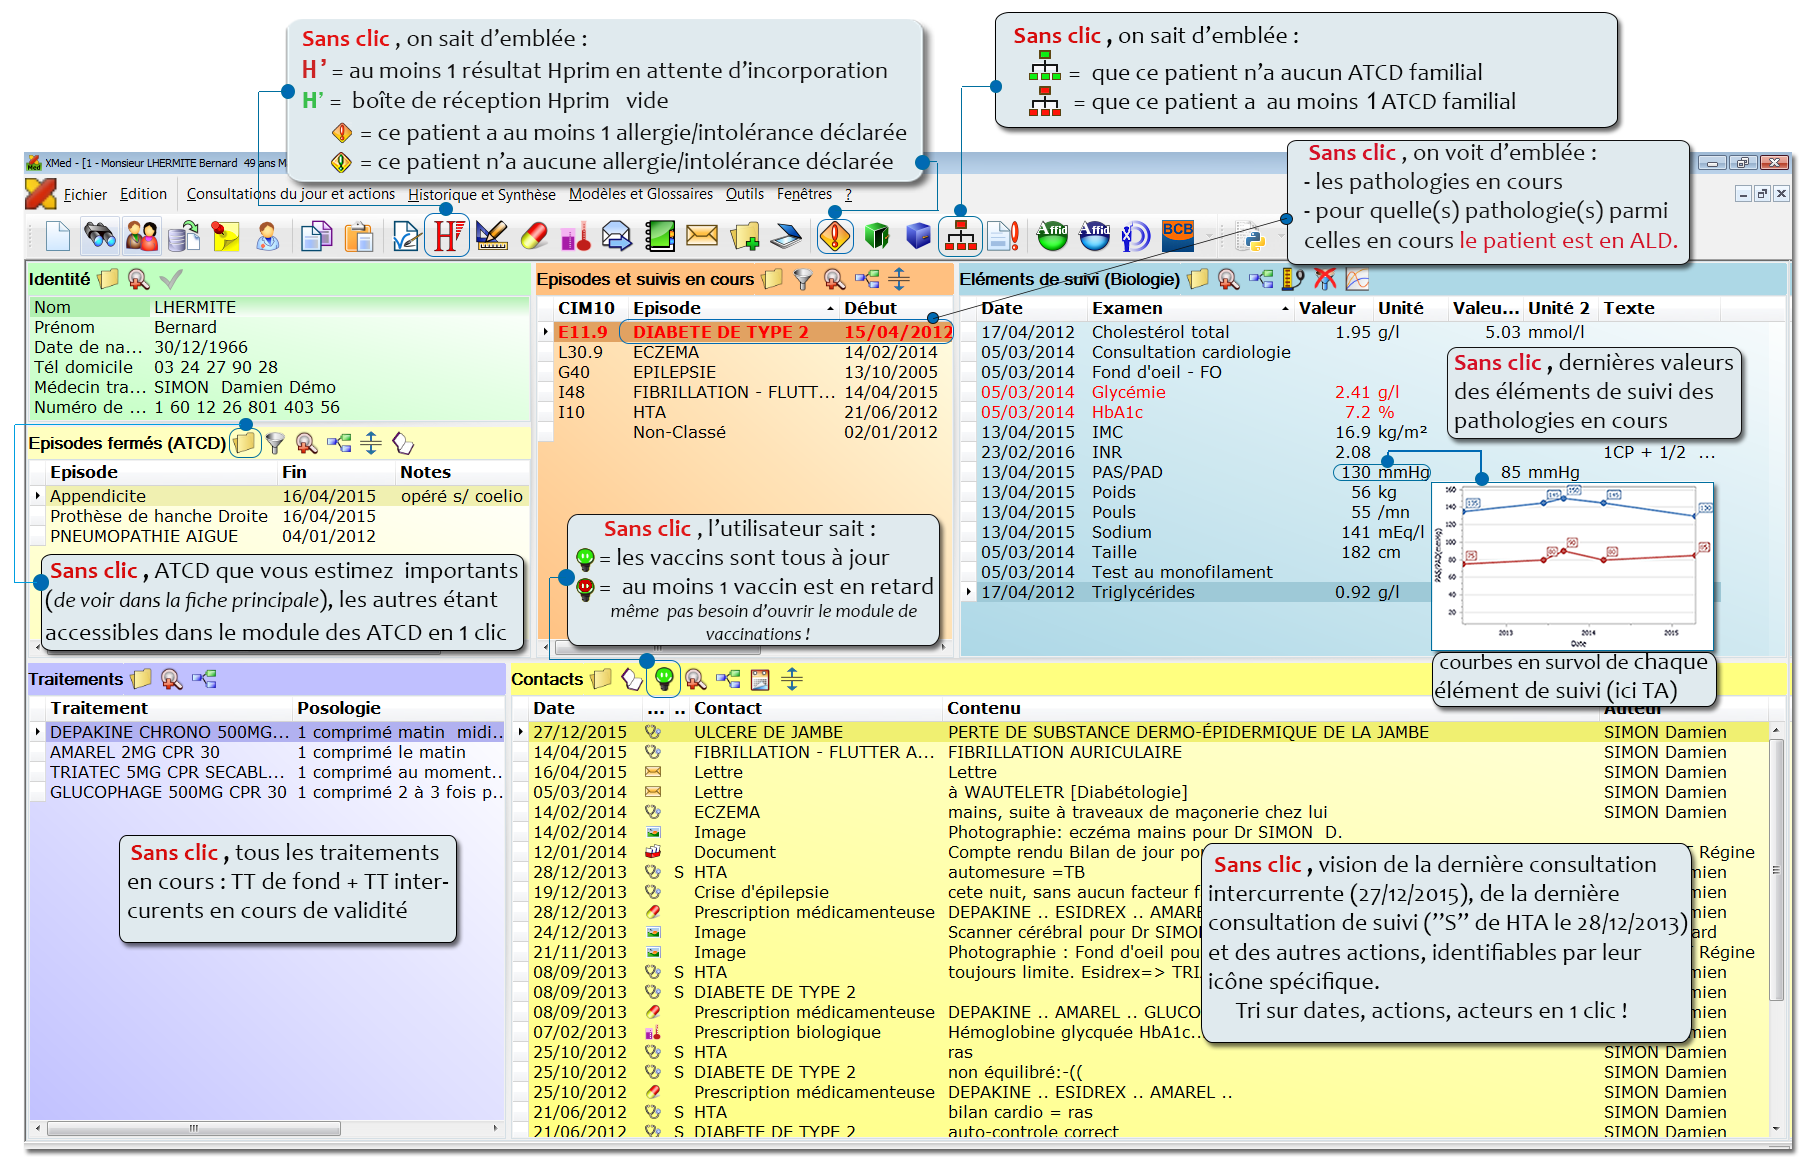Open the Episodes fermés folder icon
1820x1176 pixels.
click(244, 443)
